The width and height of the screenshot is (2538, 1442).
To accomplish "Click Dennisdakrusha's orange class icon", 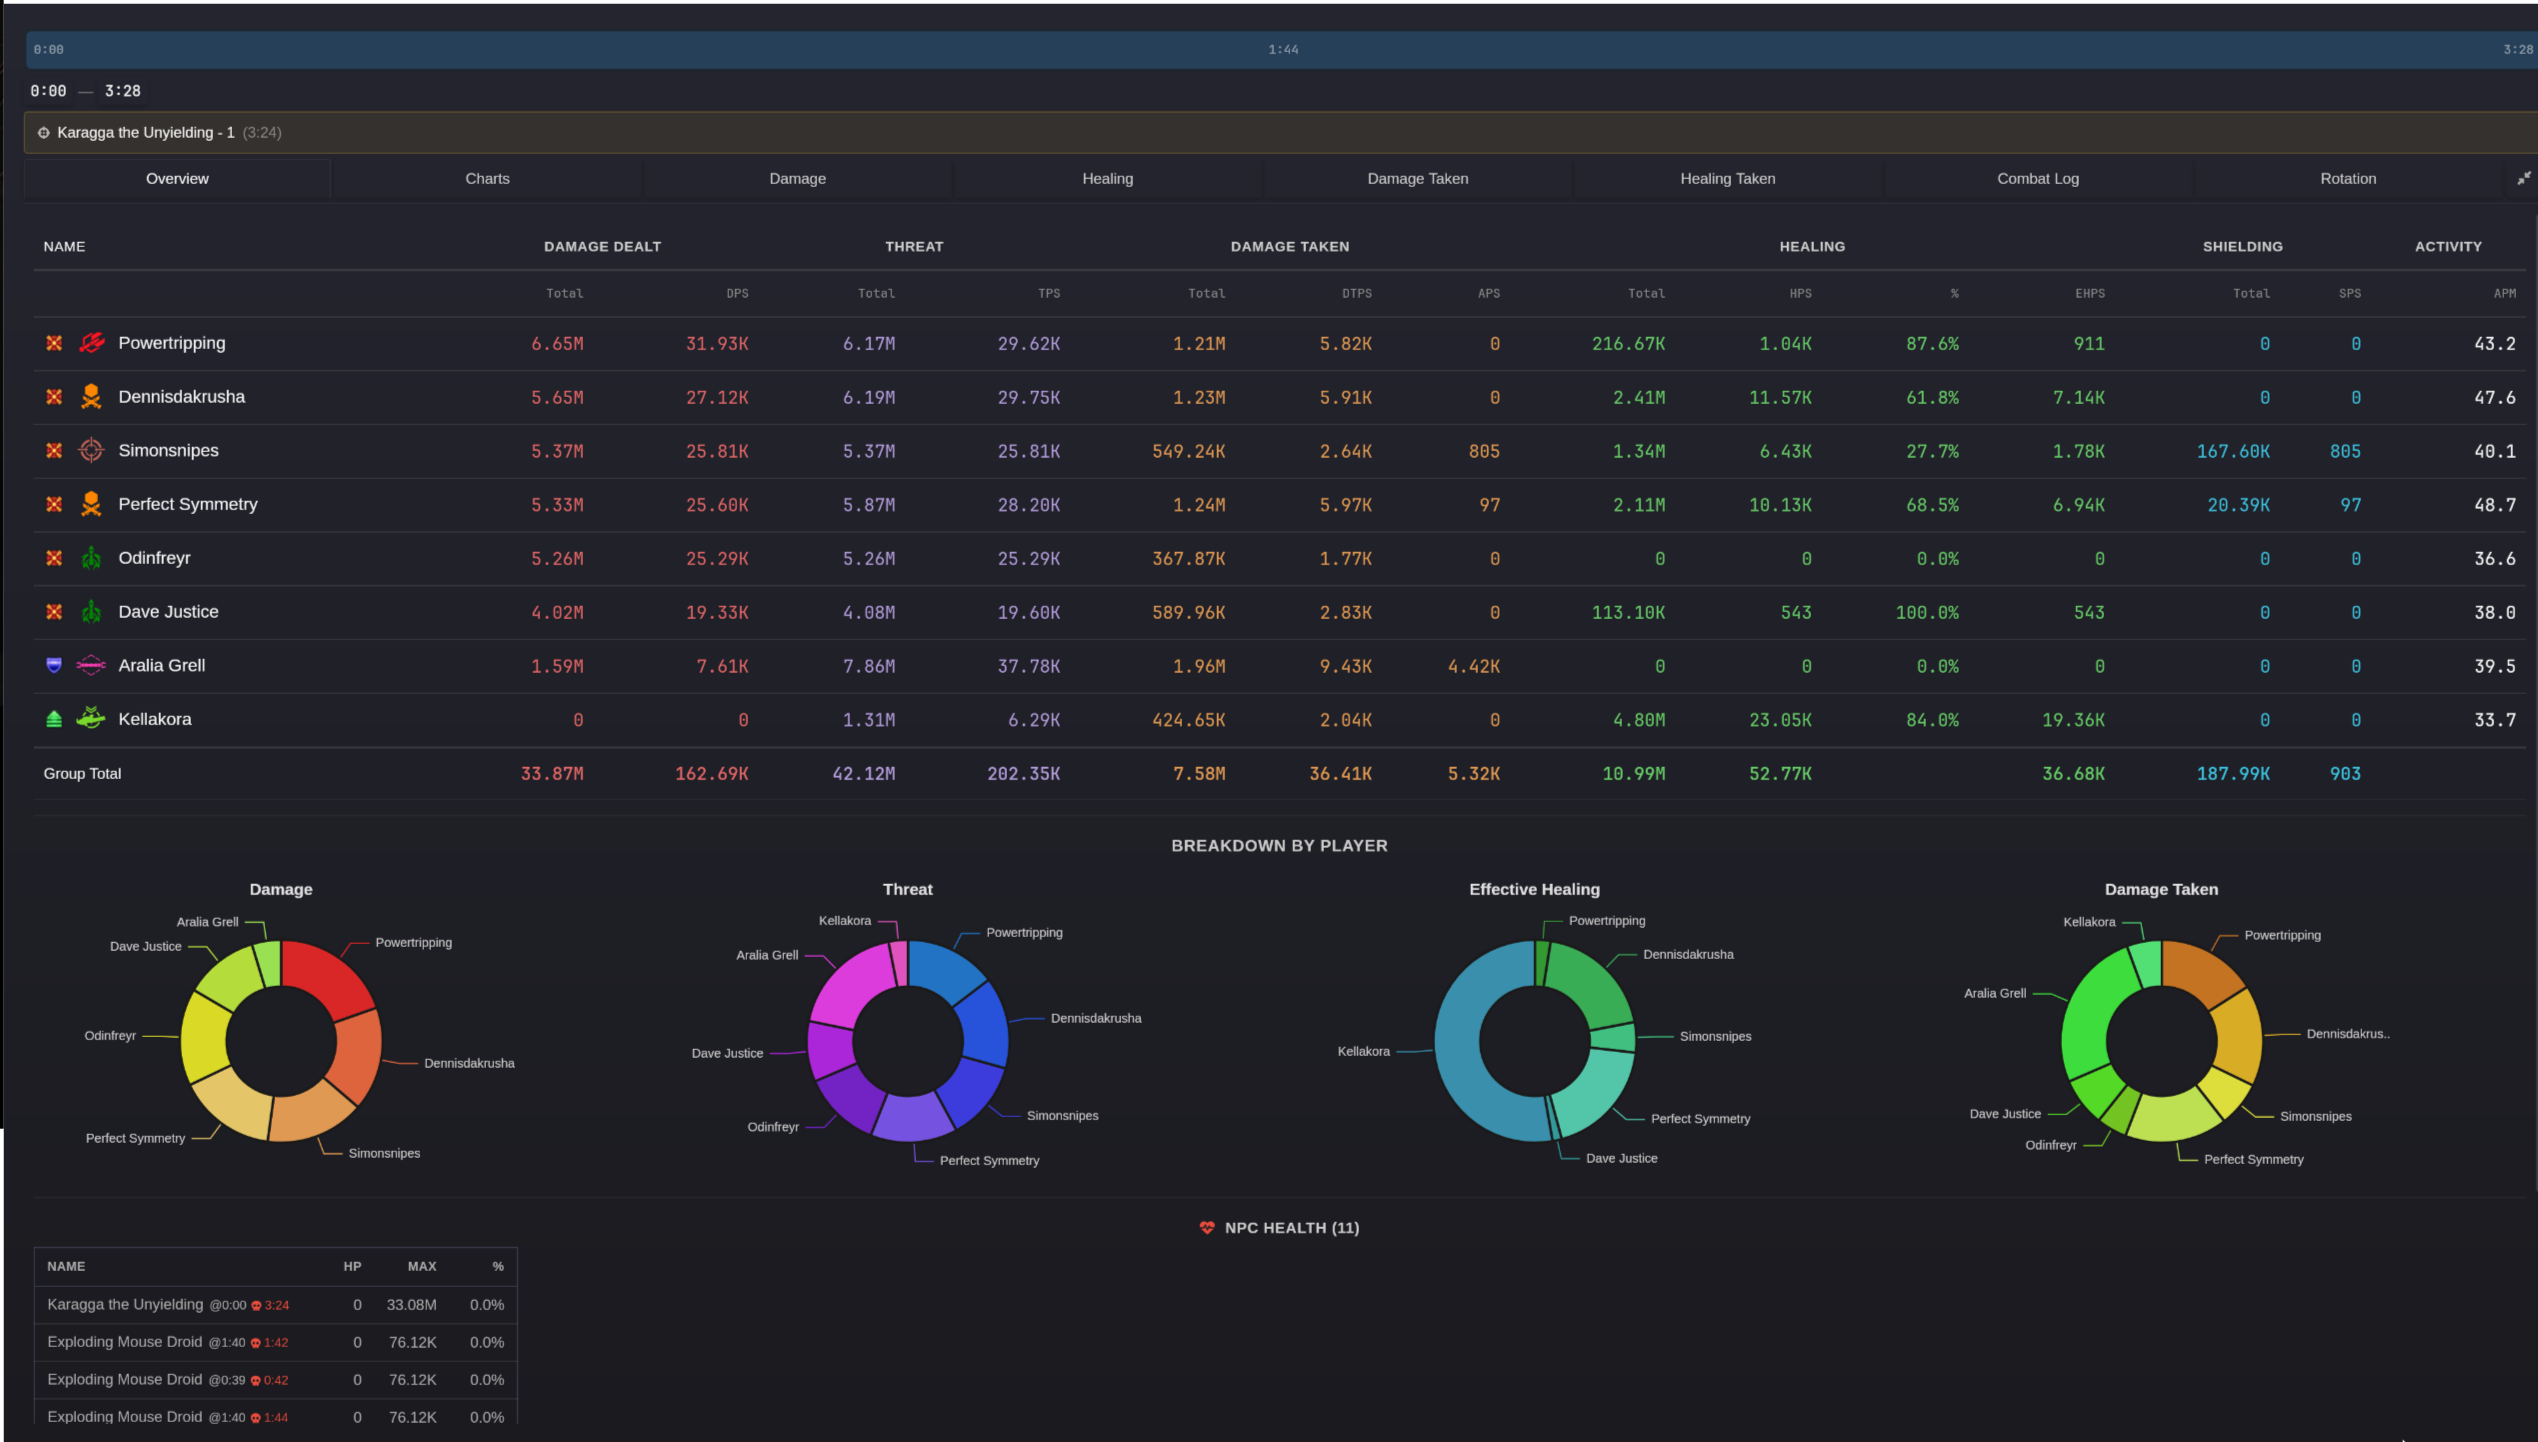I will (91, 397).
